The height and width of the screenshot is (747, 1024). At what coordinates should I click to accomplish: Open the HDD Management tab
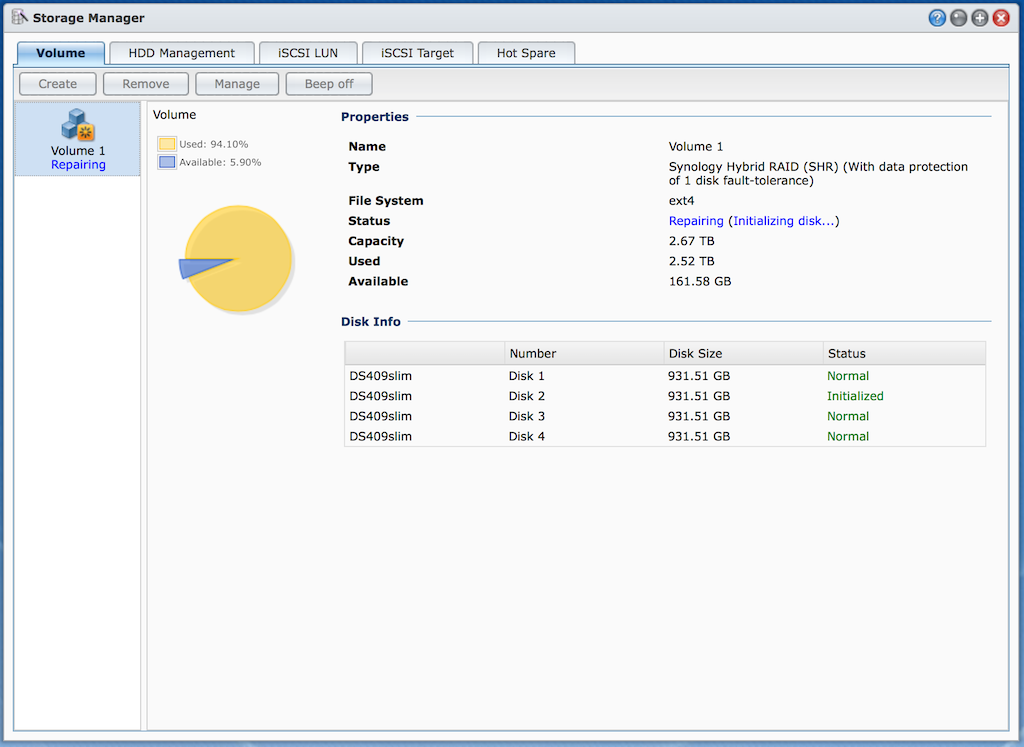182,53
